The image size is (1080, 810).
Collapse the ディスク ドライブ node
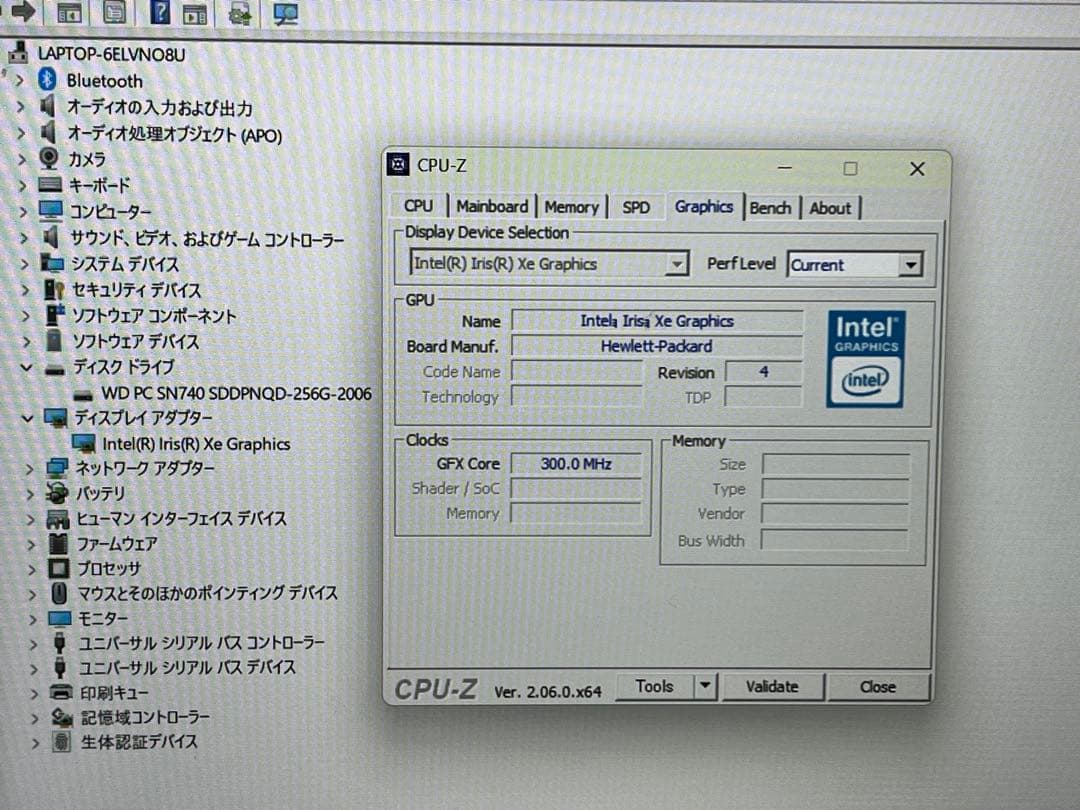tap(28, 368)
